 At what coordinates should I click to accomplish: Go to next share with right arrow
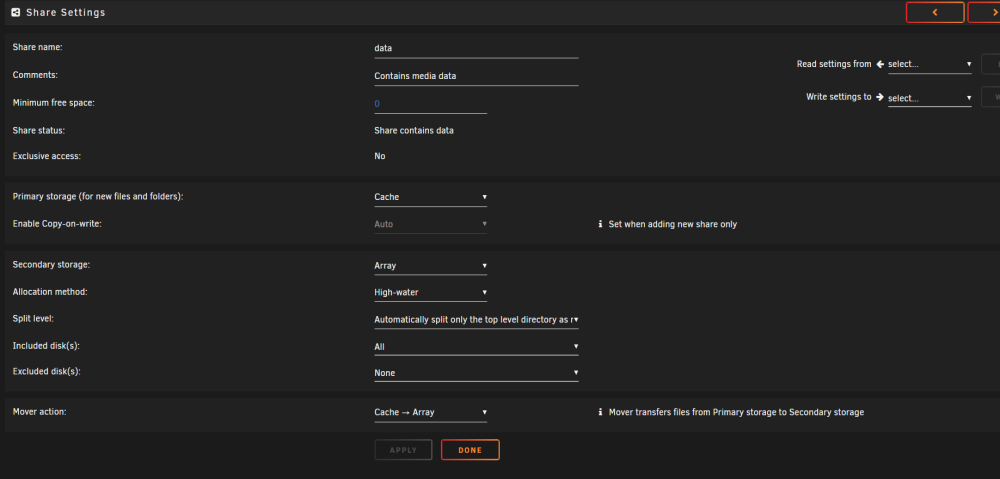985,12
